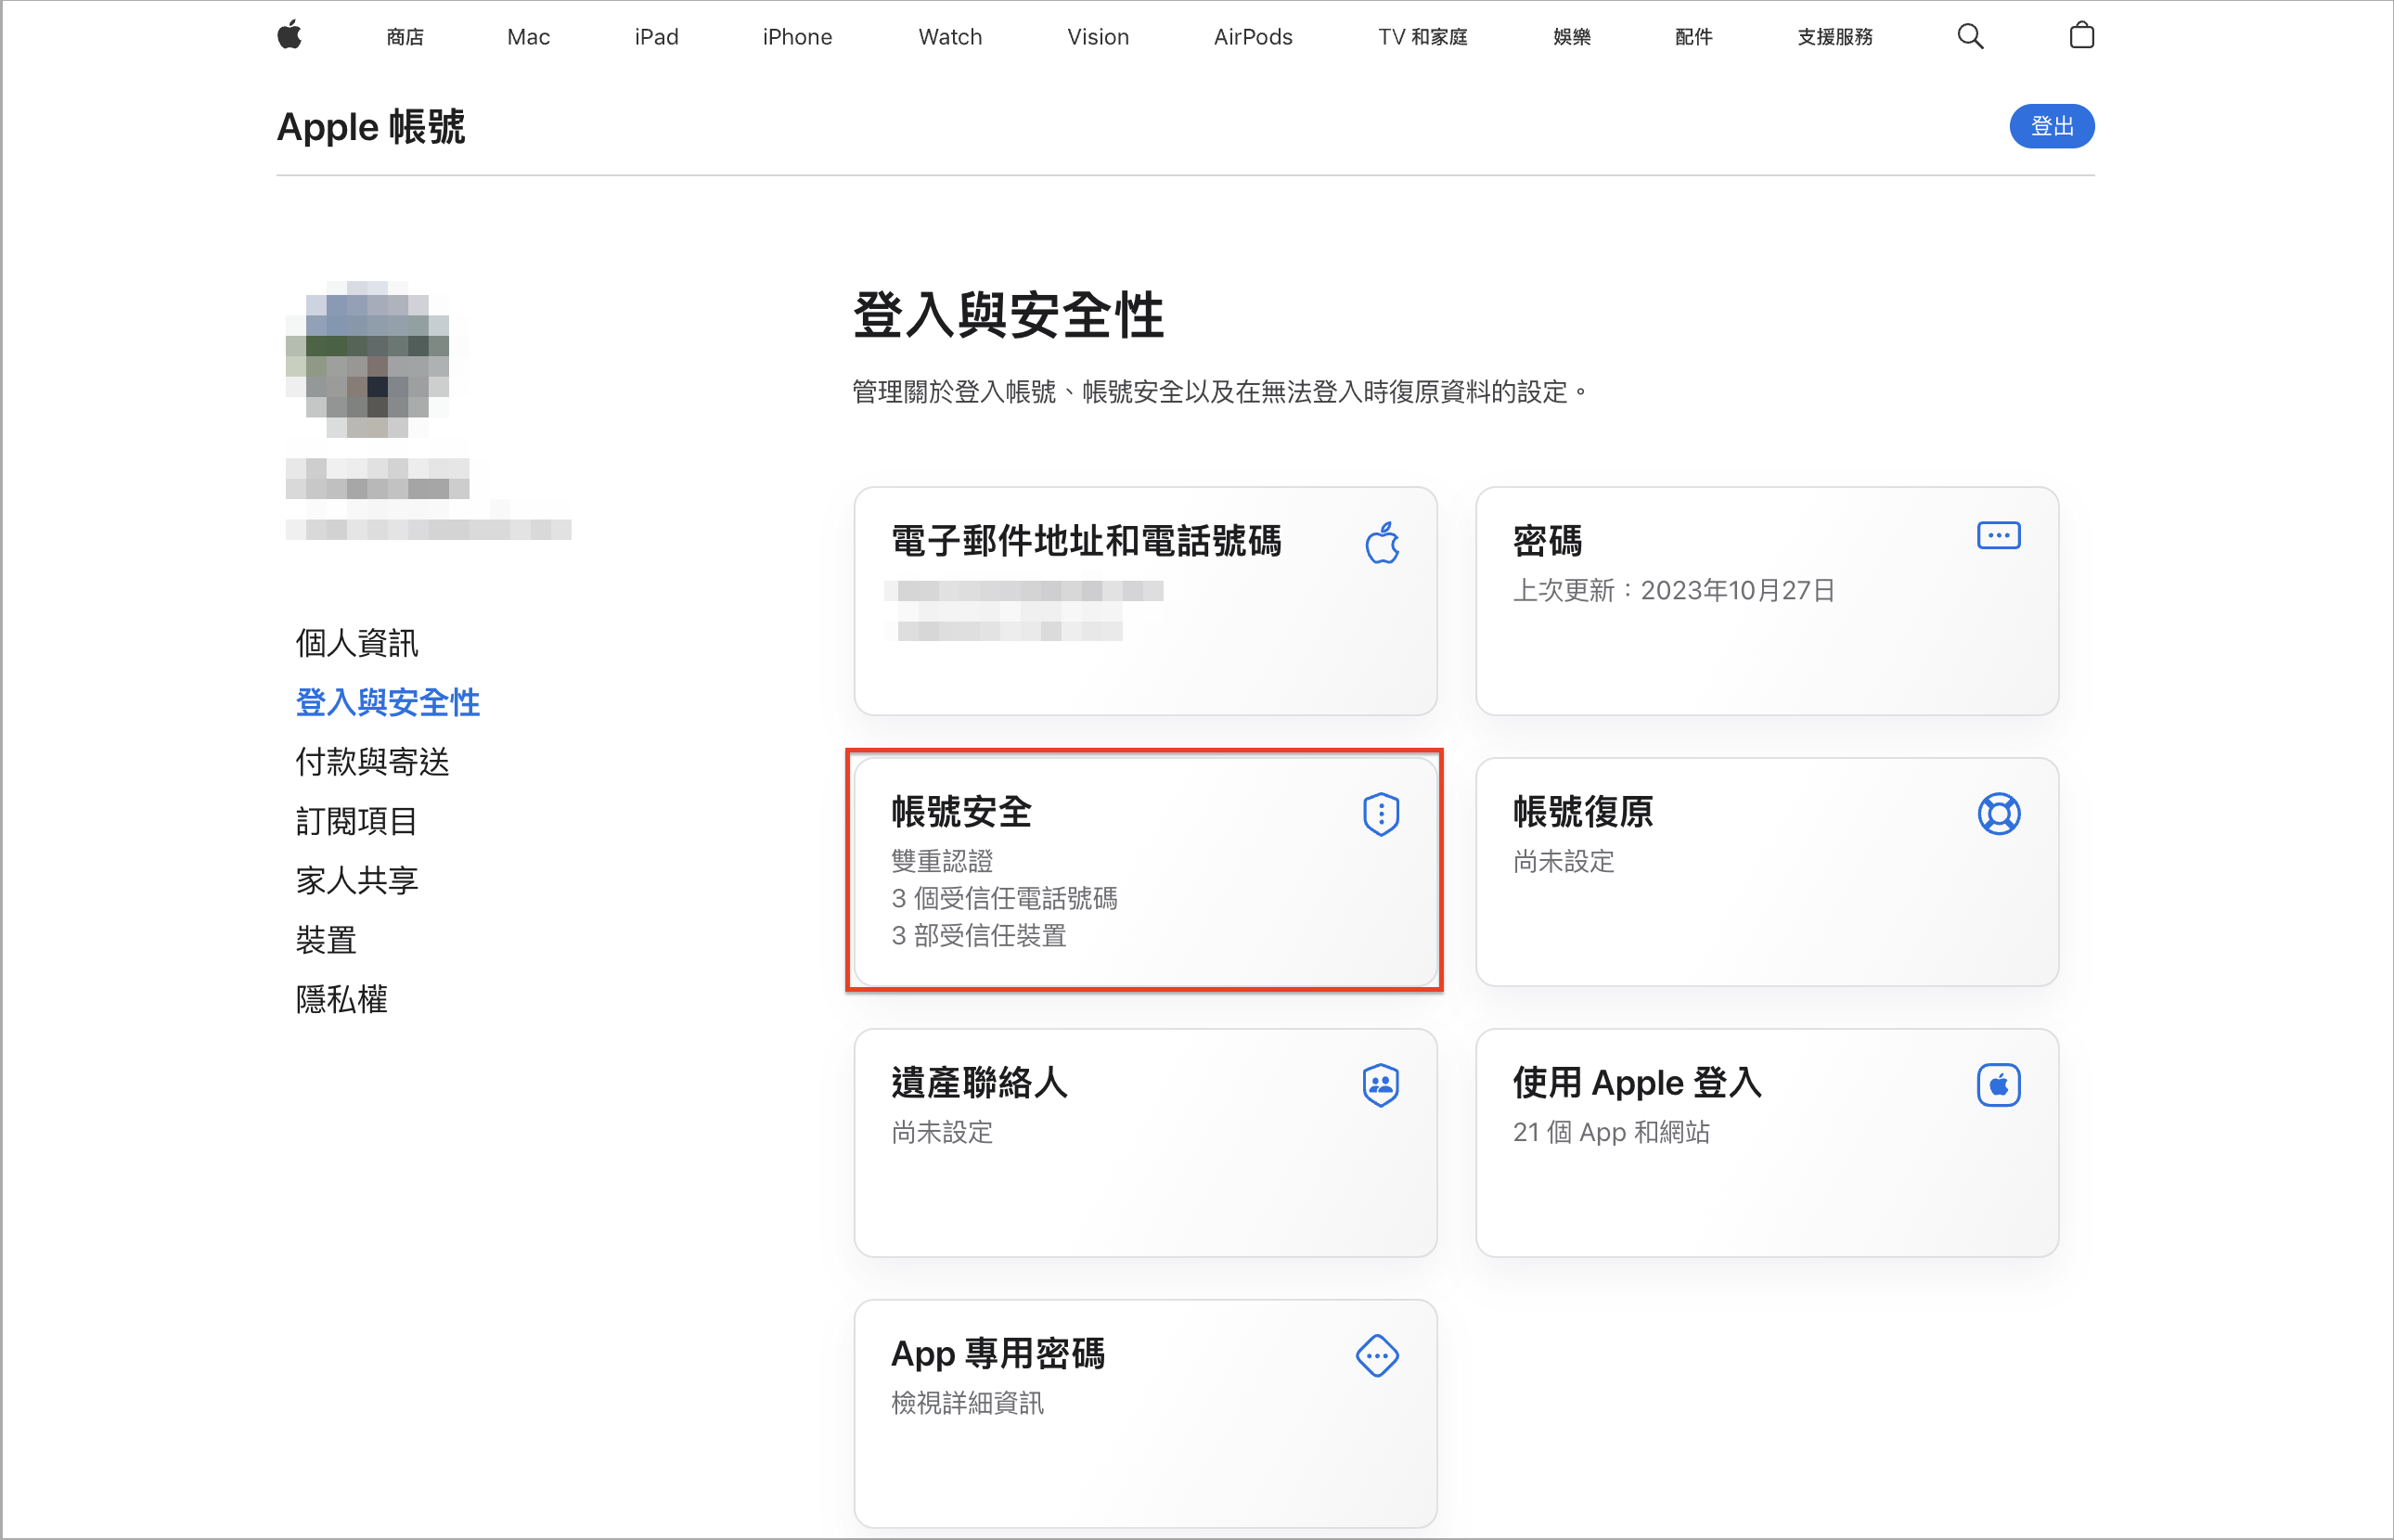Open Mac in the top navigation
Screen dimensions: 2394x1540
[529, 37]
